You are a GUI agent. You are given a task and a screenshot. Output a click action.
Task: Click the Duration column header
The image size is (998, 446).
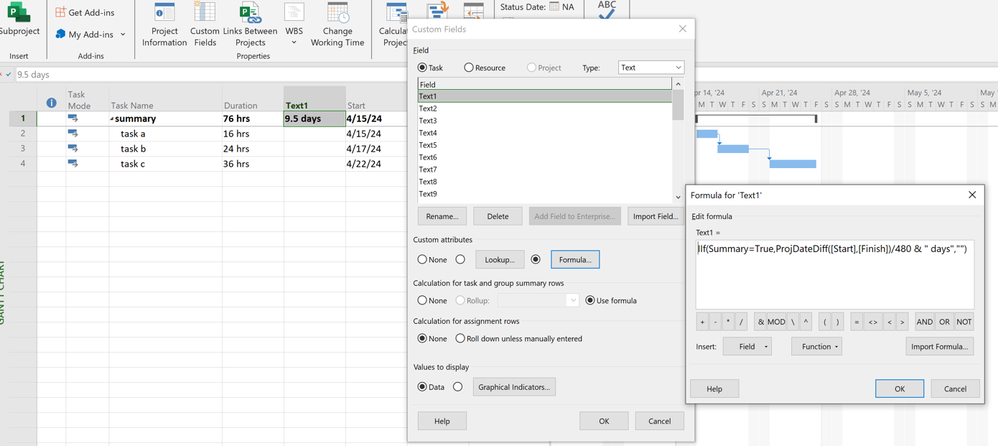tap(253, 99)
